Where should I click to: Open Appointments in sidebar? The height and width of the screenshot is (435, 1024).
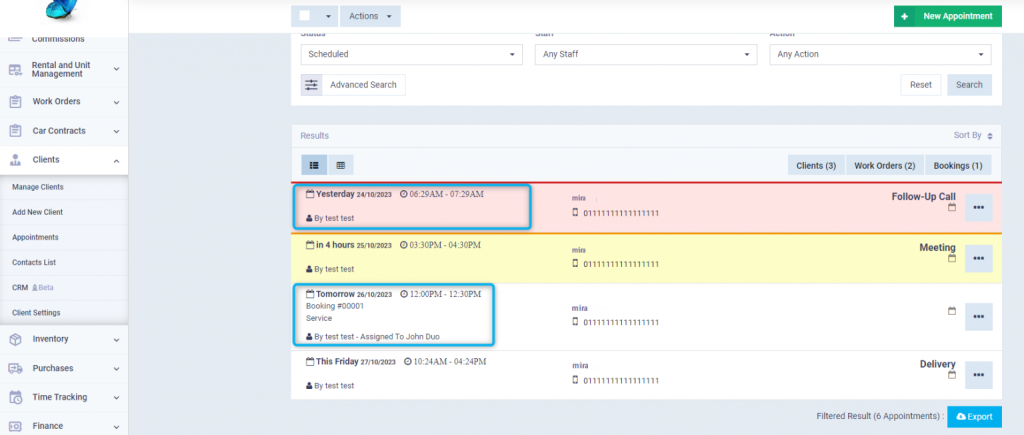(x=35, y=237)
